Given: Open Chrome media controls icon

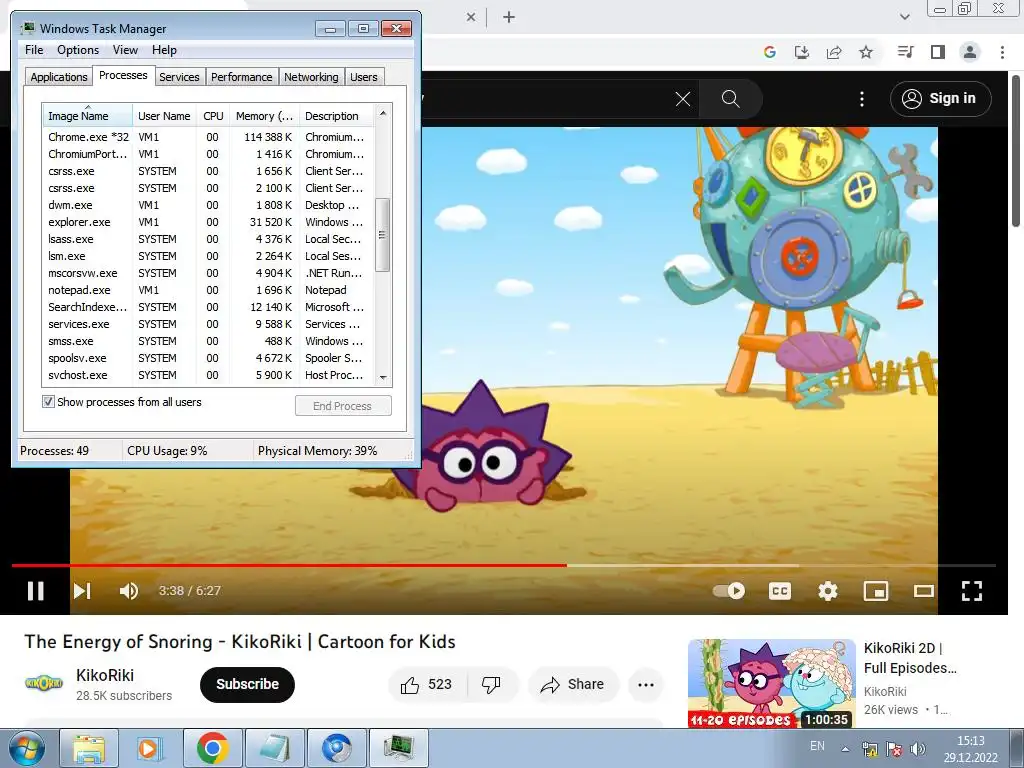Looking at the screenshot, I should (x=905, y=52).
